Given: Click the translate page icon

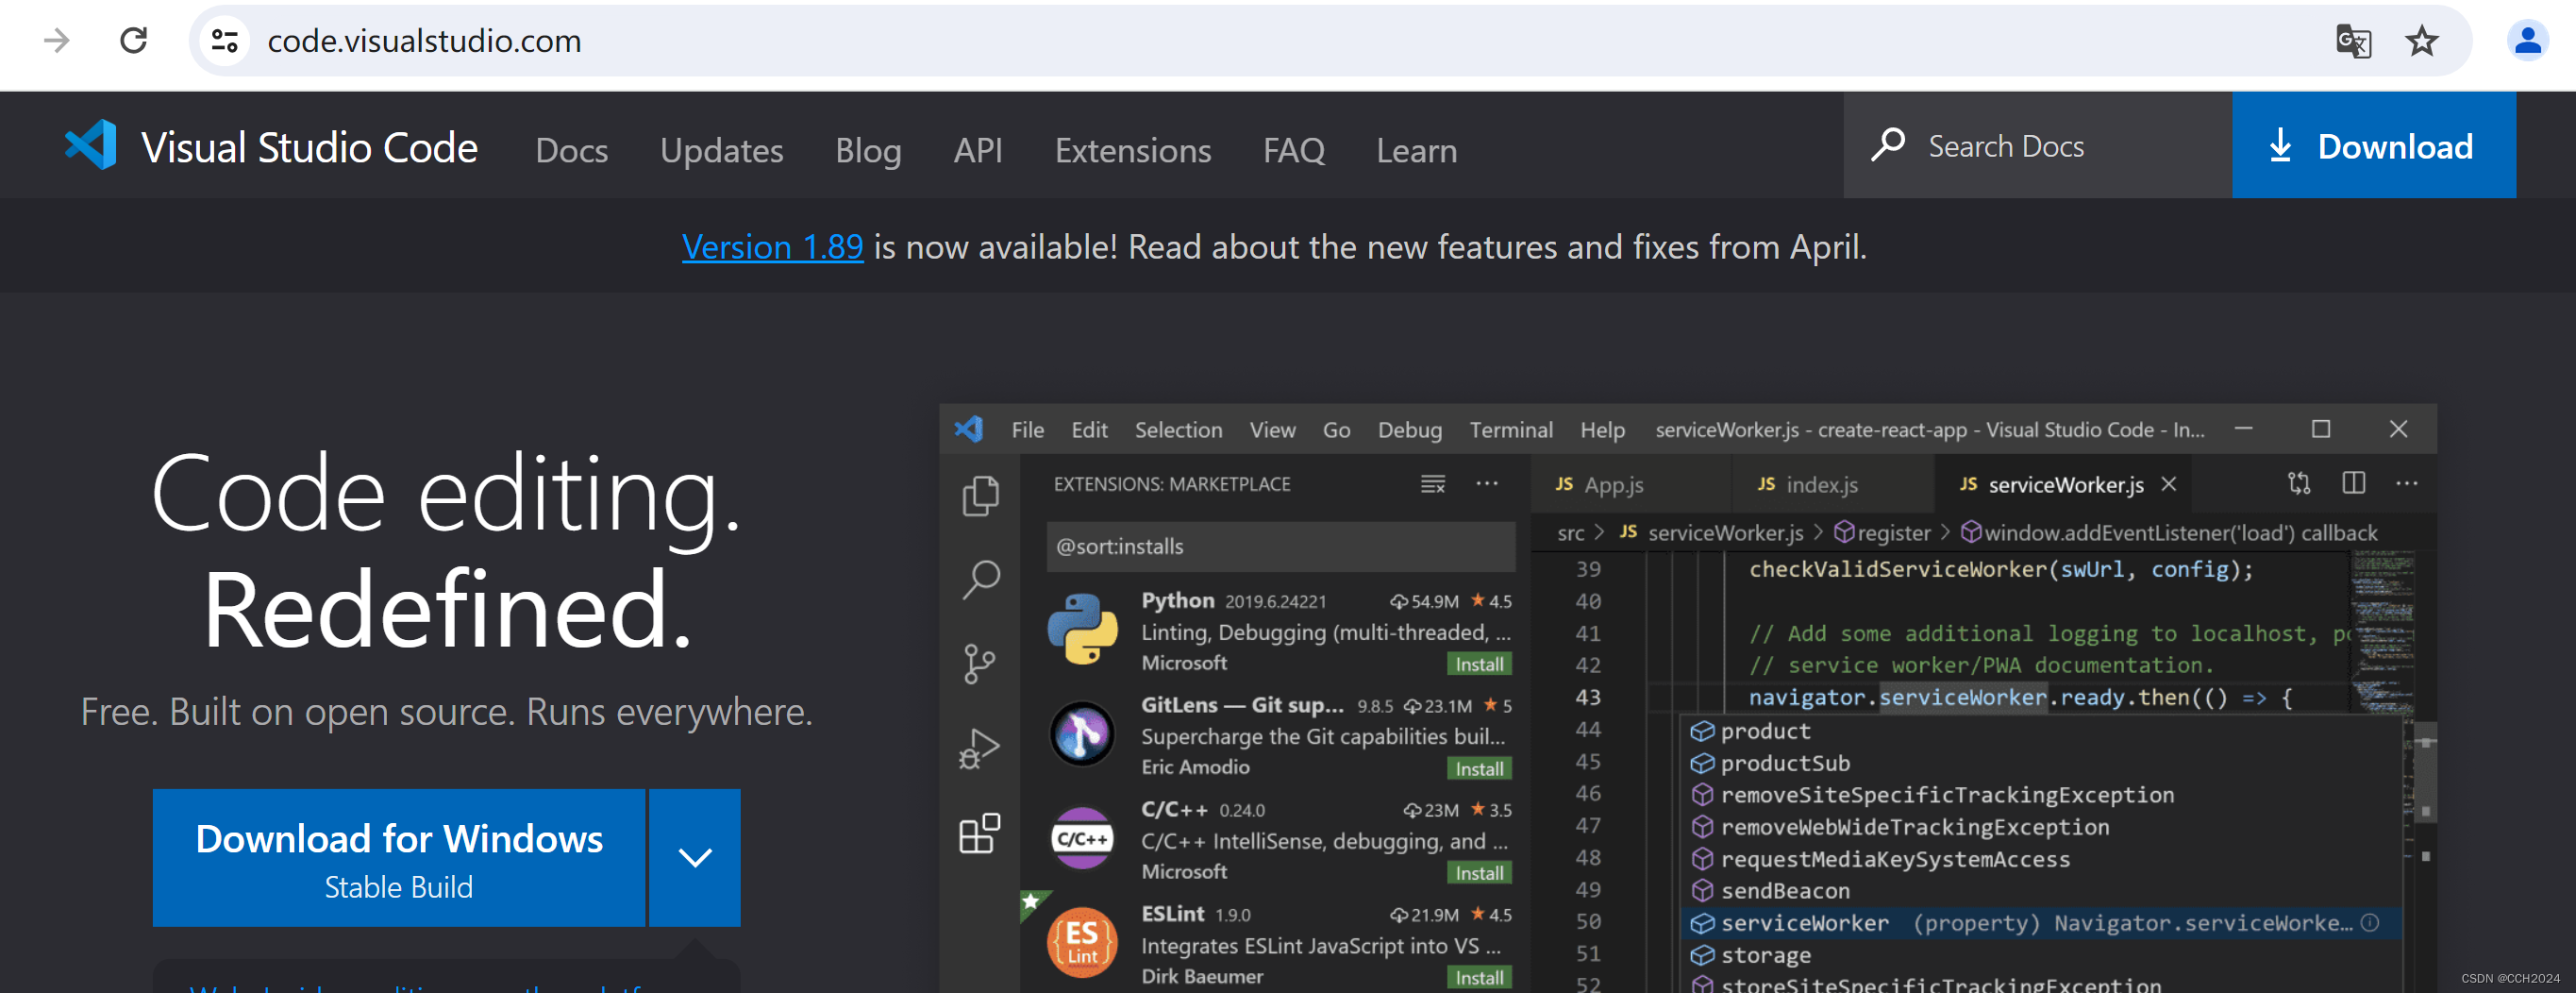Looking at the screenshot, I should pos(2353,41).
